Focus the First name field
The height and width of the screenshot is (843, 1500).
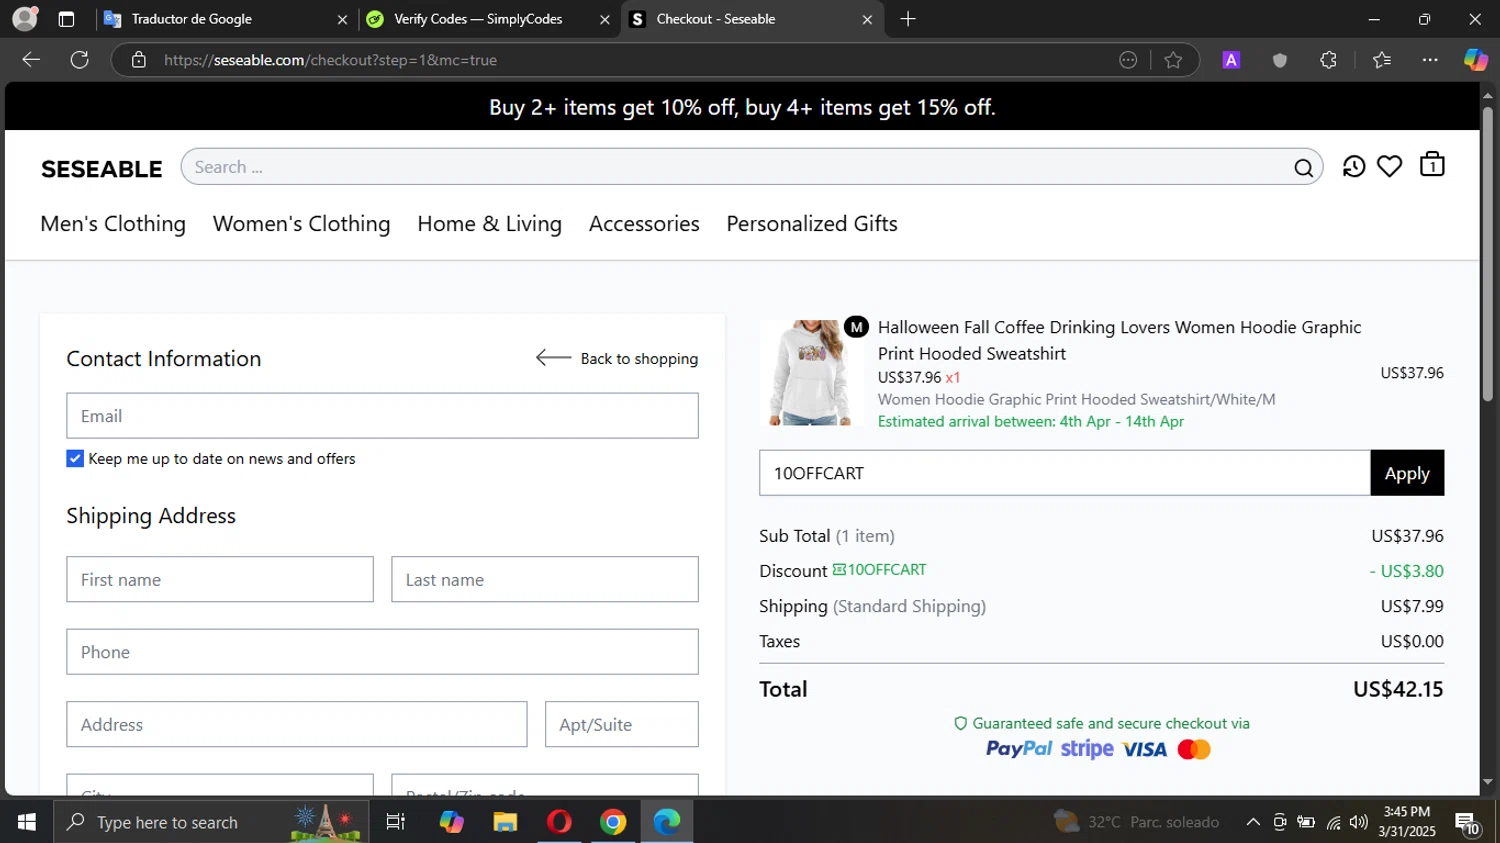point(220,579)
